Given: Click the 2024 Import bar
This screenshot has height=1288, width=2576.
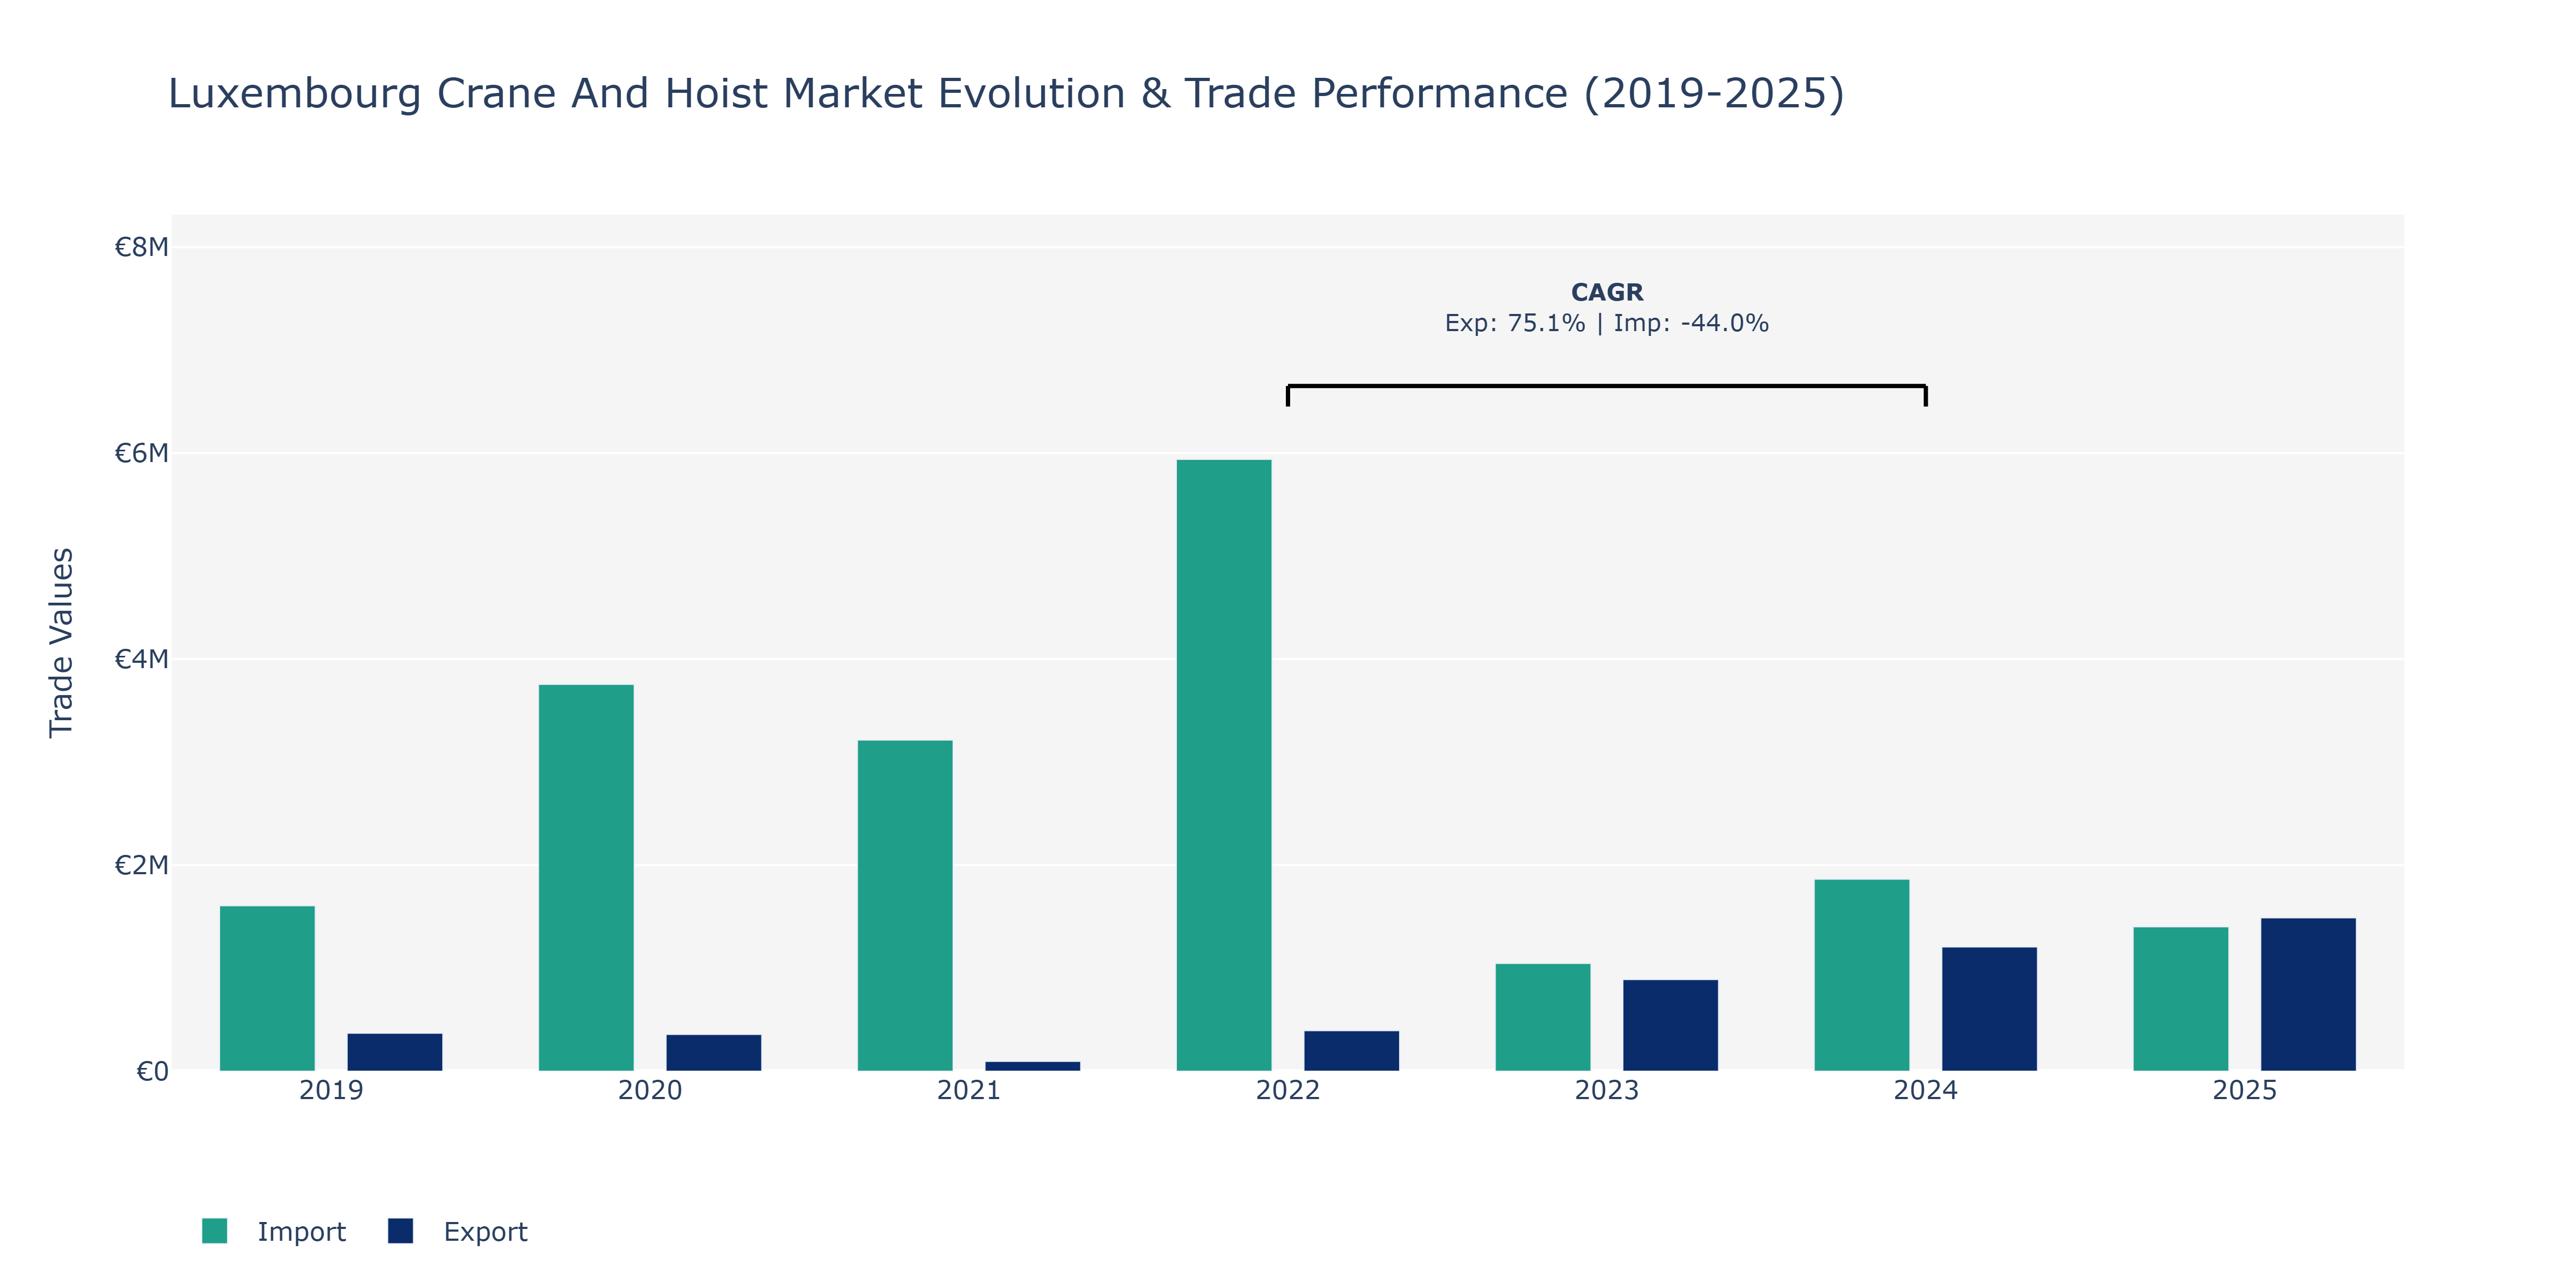Looking at the screenshot, I should [1862, 975].
